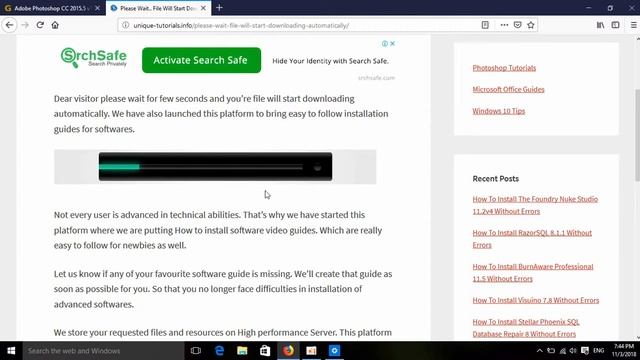Close the Adobe Photoshop CC tab
The height and width of the screenshot is (360, 640).
pyautogui.click(x=98, y=8)
